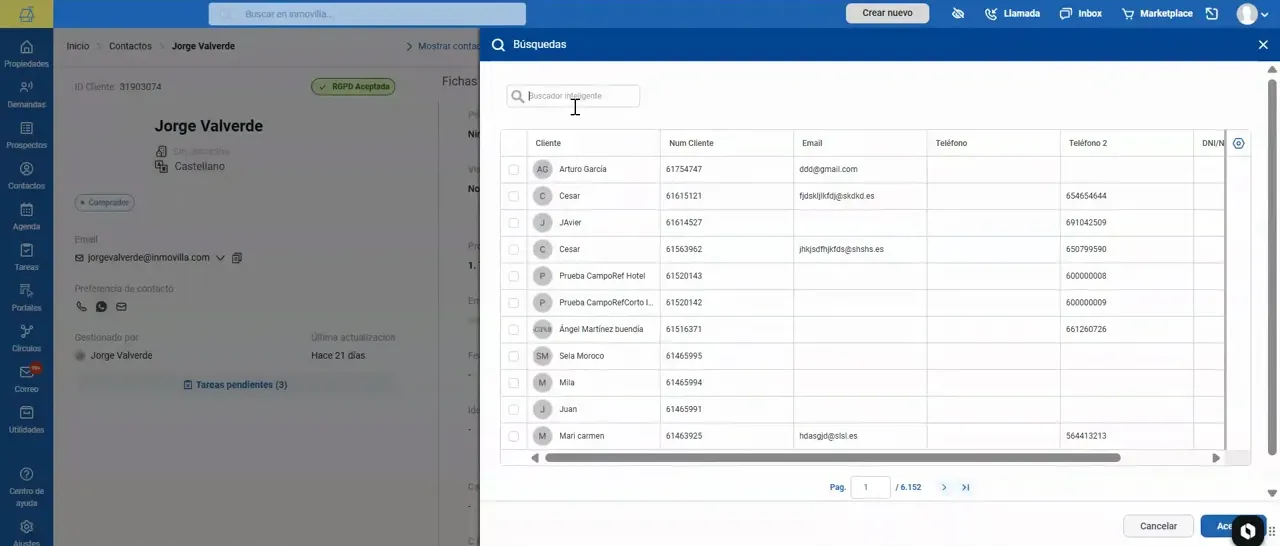This screenshot has height=546, width=1280.
Task: Close the Búsquedas panel
Action: tap(1263, 45)
